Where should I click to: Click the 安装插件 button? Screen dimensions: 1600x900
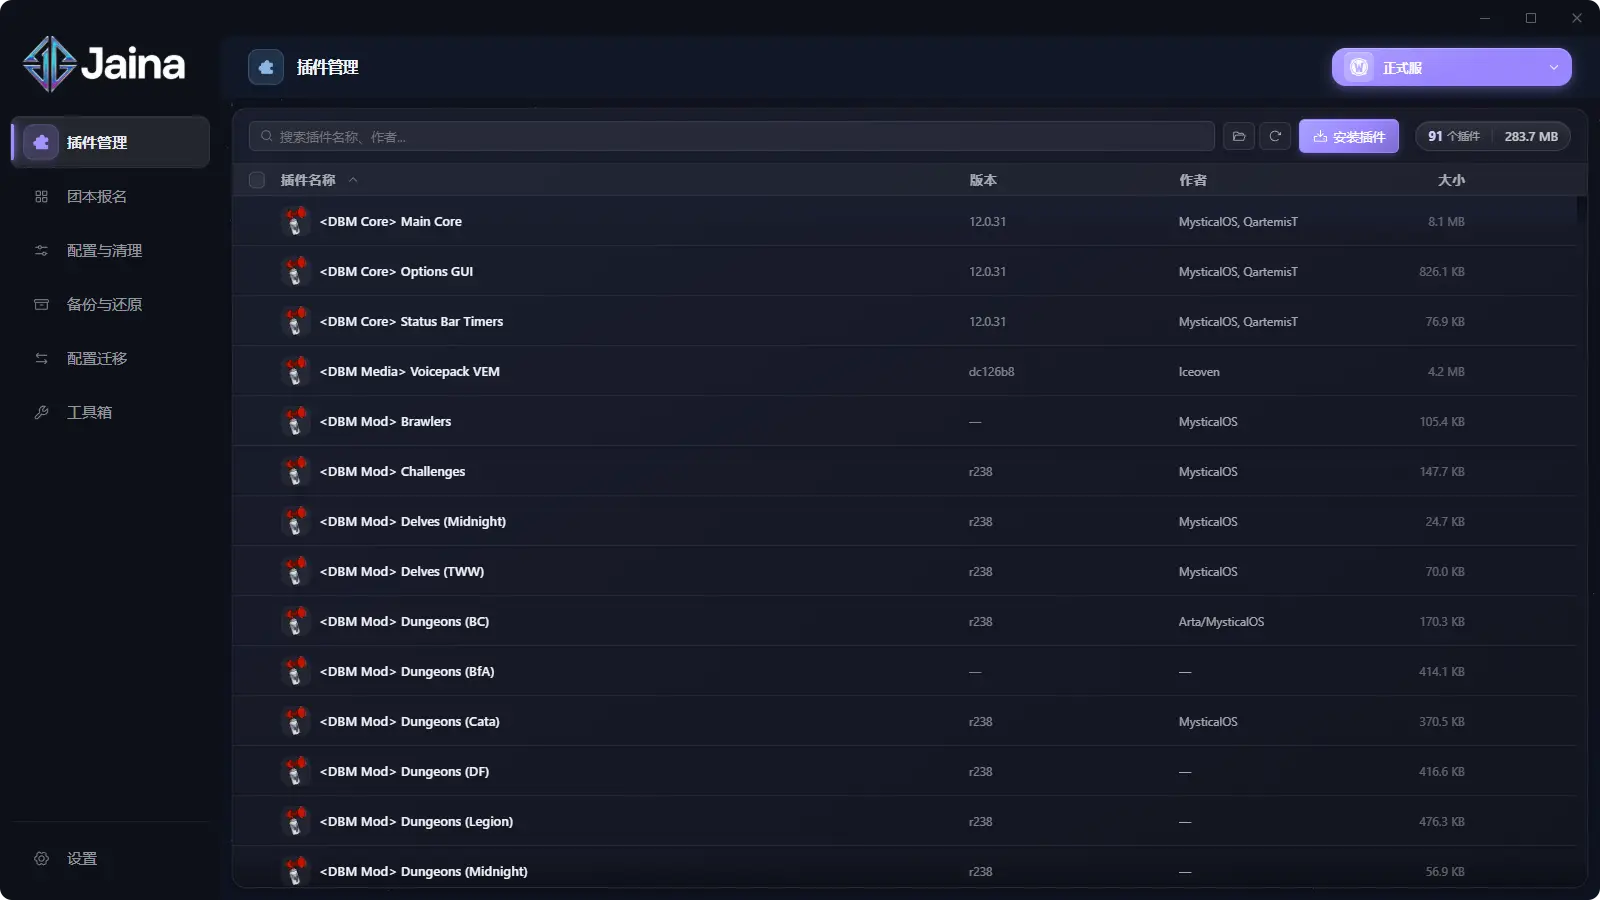[x=1348, y=136]
